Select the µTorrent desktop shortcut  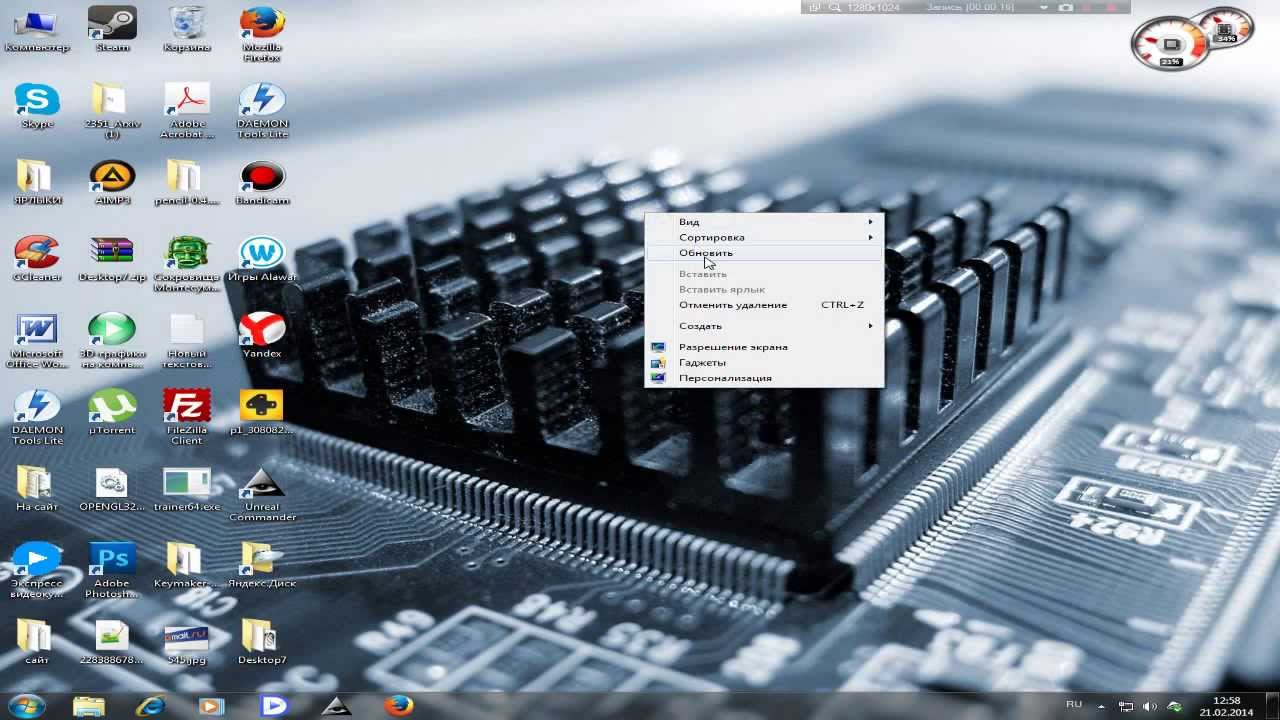112,412
